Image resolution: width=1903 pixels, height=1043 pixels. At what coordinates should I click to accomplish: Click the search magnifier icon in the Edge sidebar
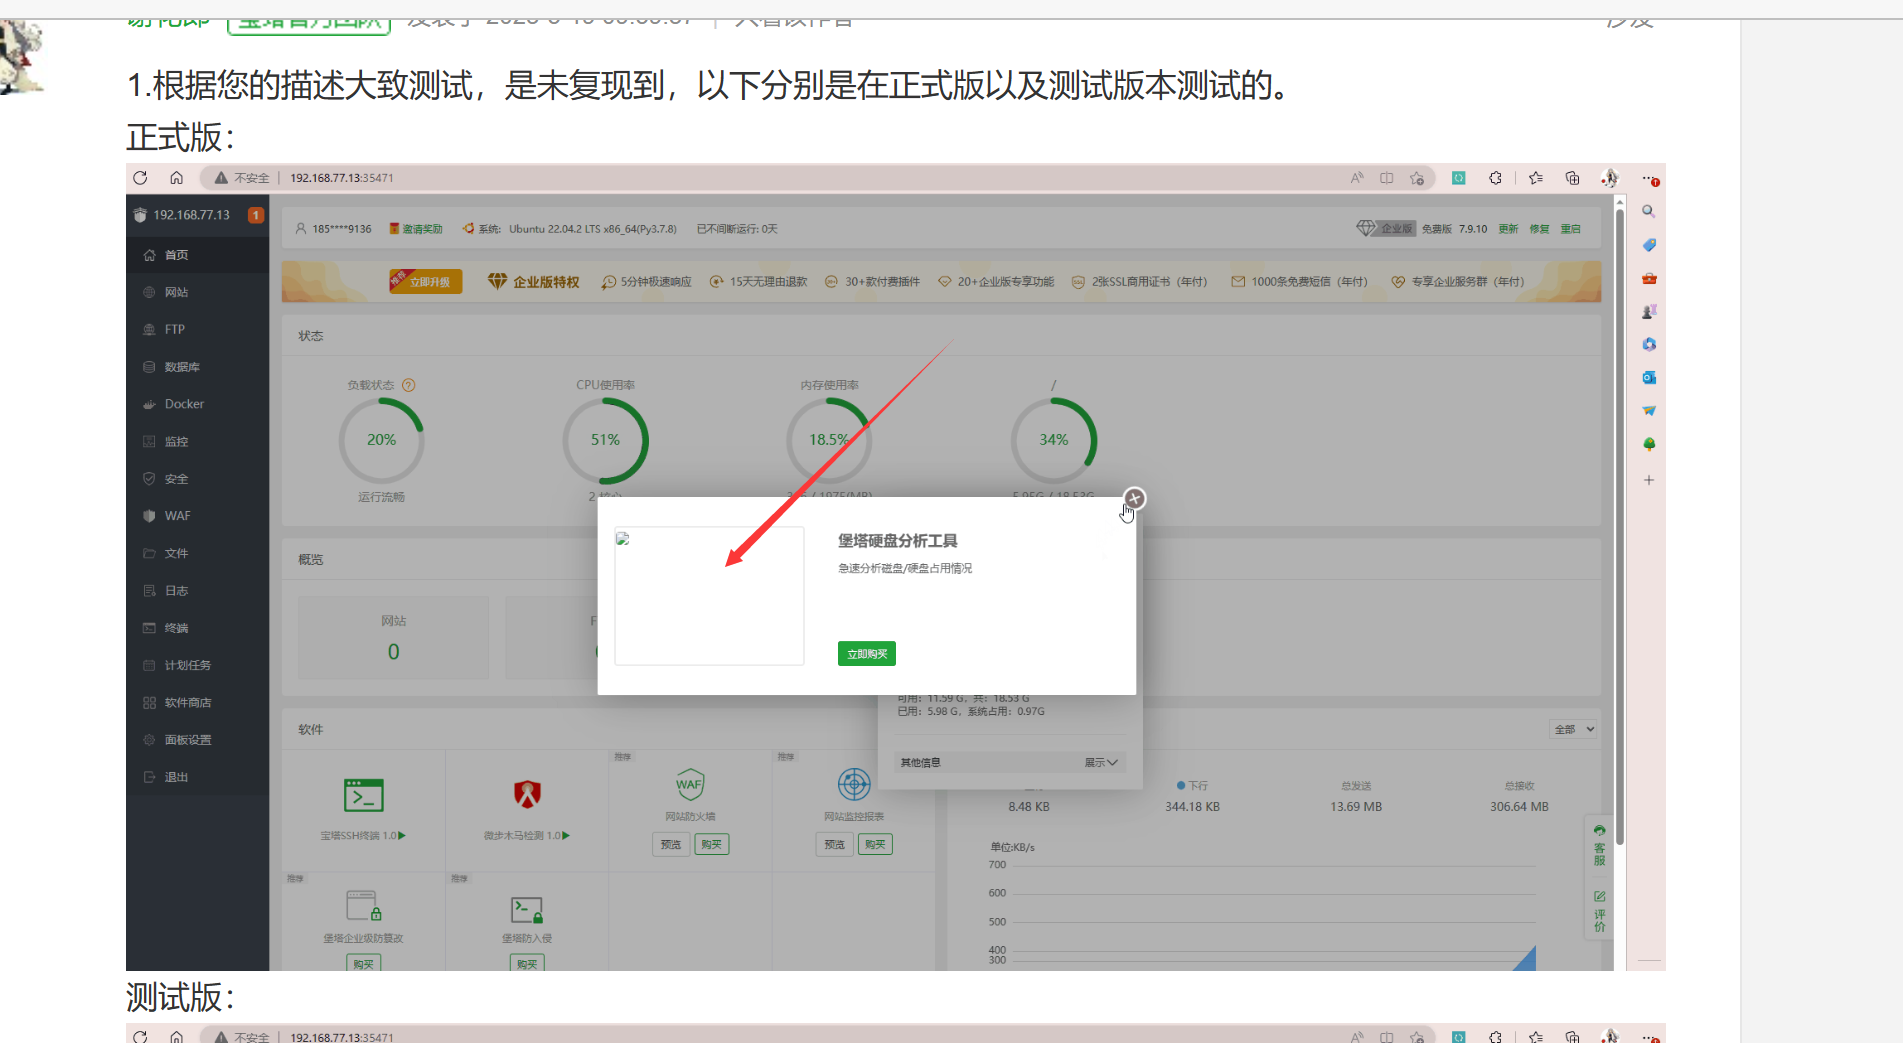pos(1649,212)
